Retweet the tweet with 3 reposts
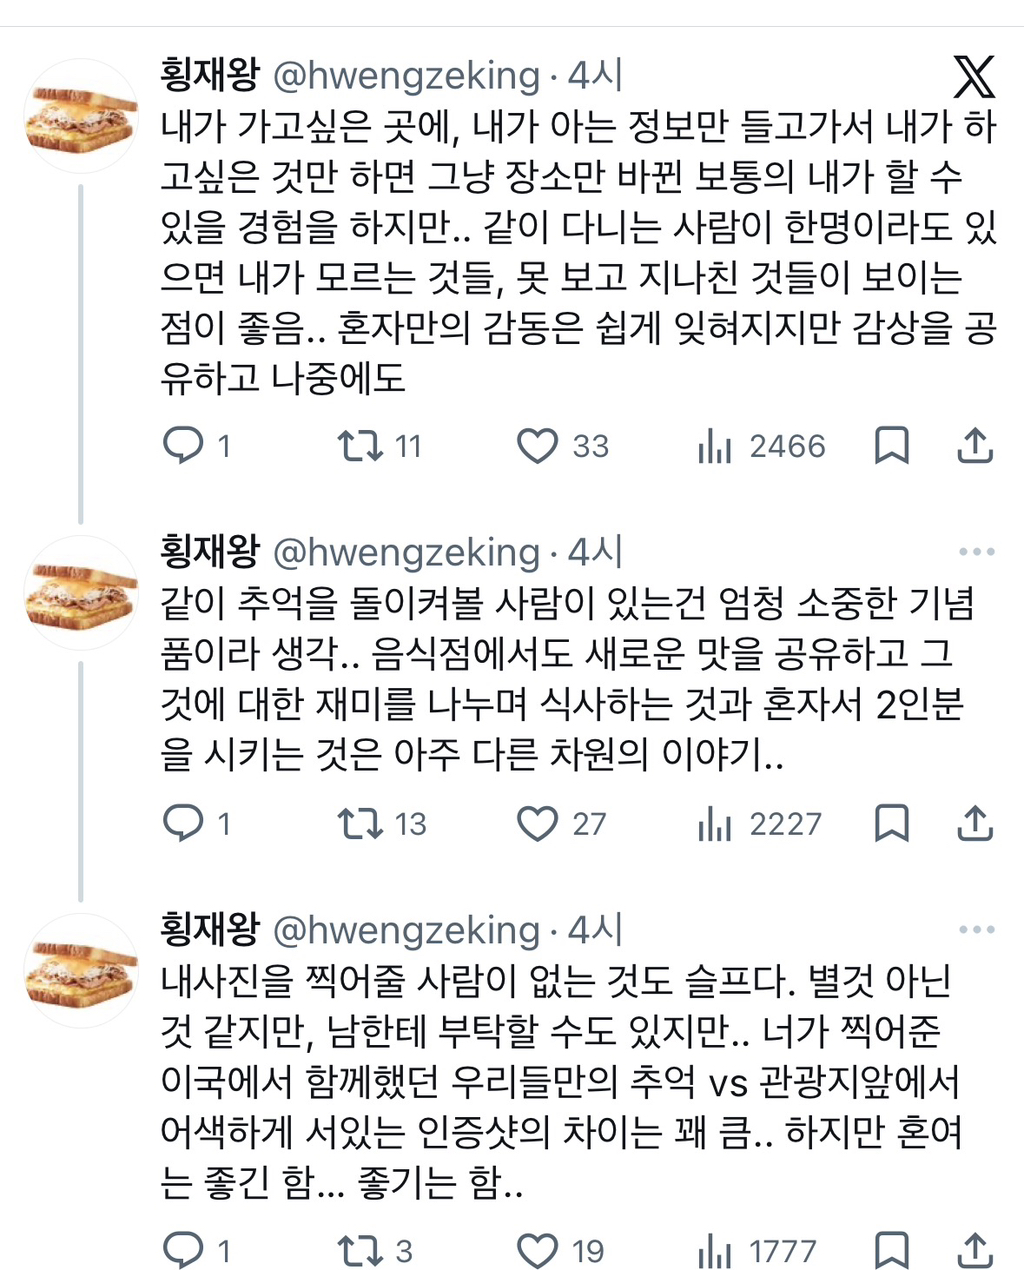The width and height of the screenshot is (1024, 1270). 359,1250
